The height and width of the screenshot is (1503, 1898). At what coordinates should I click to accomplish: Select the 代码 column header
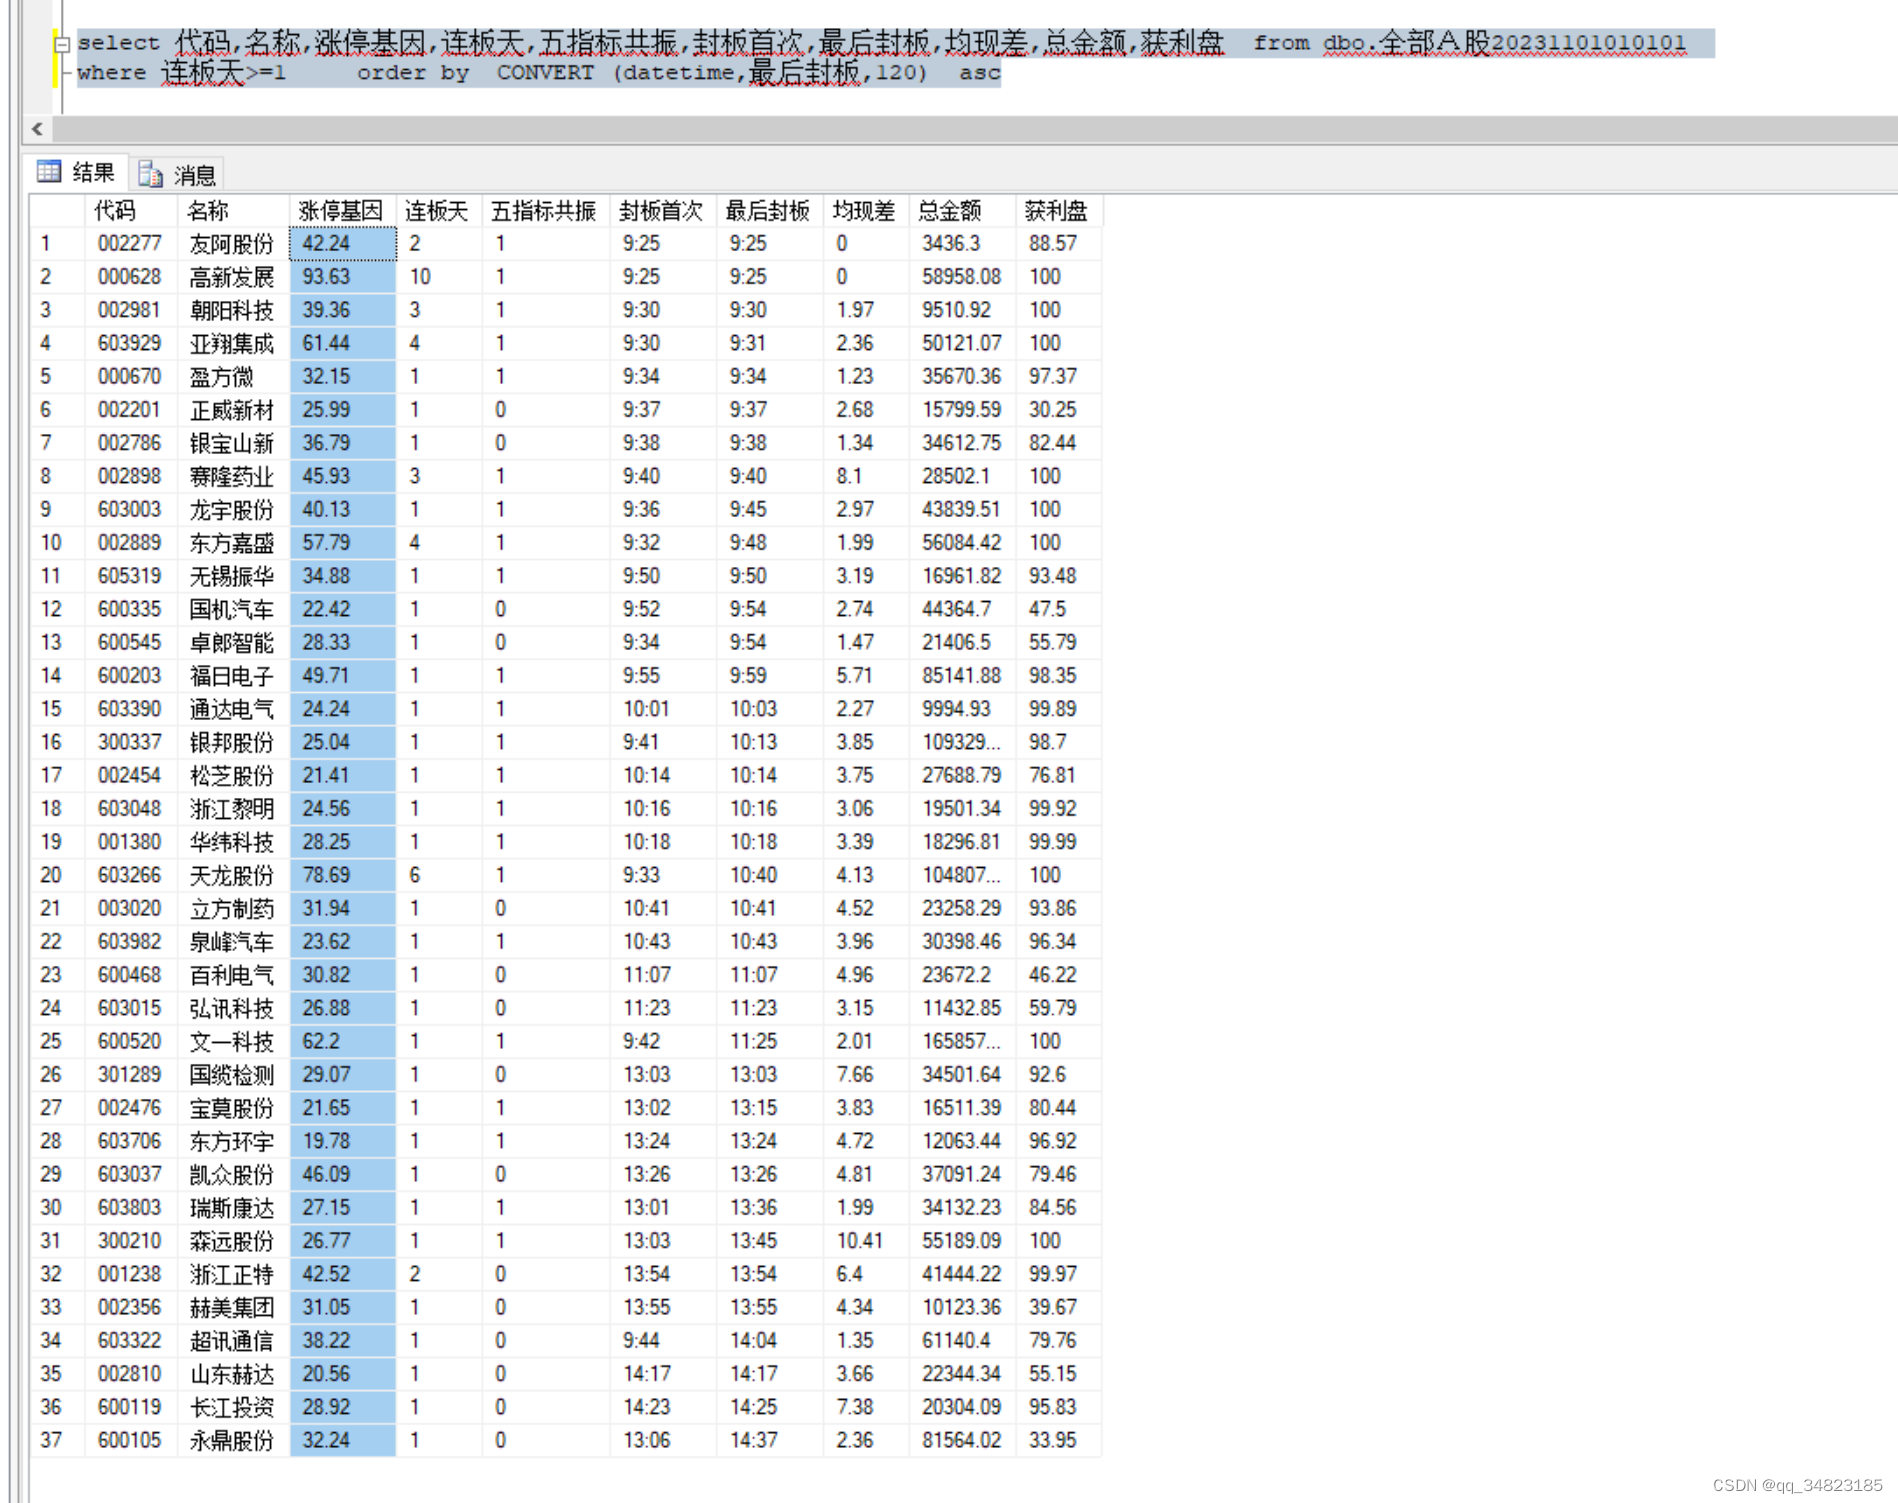[131, 211]
